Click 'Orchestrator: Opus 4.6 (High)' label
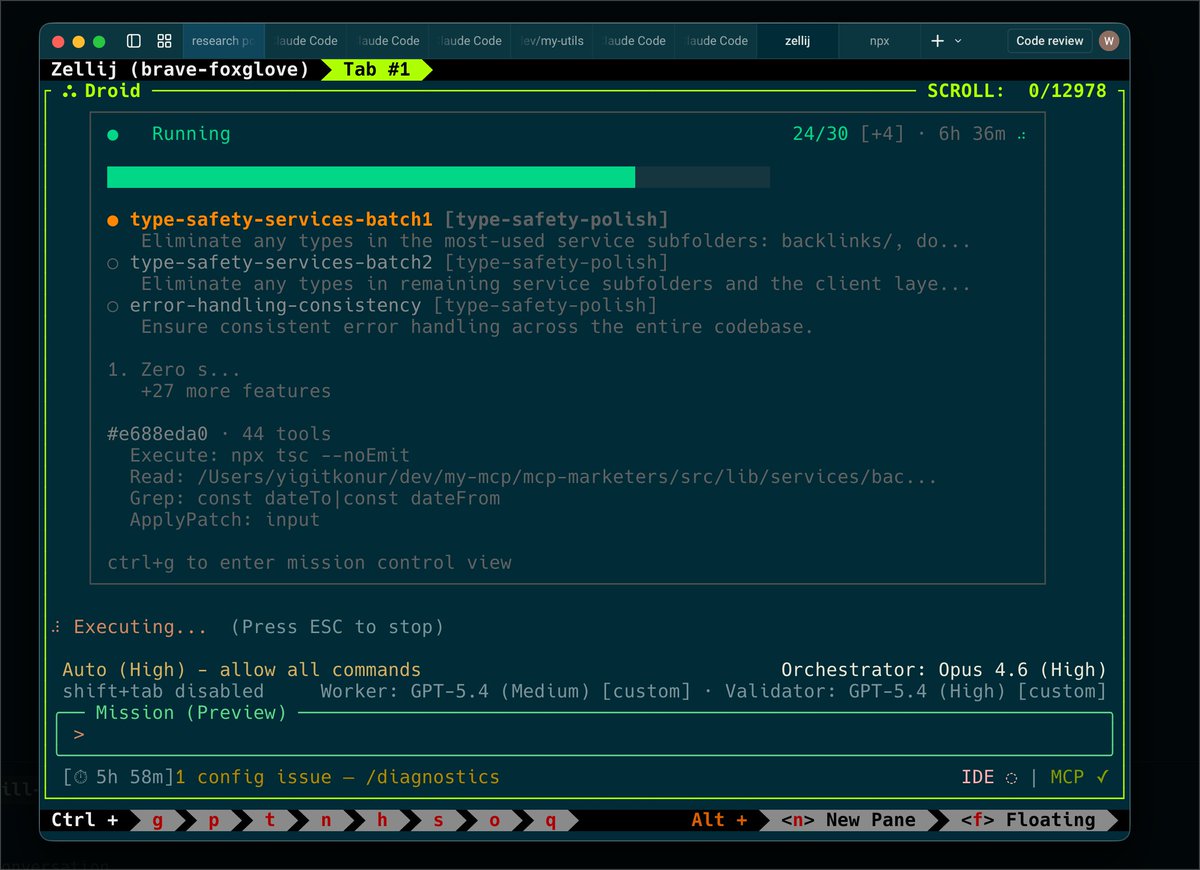The width and height of the screenshot is (1200, 870). [x=944, y=670]
